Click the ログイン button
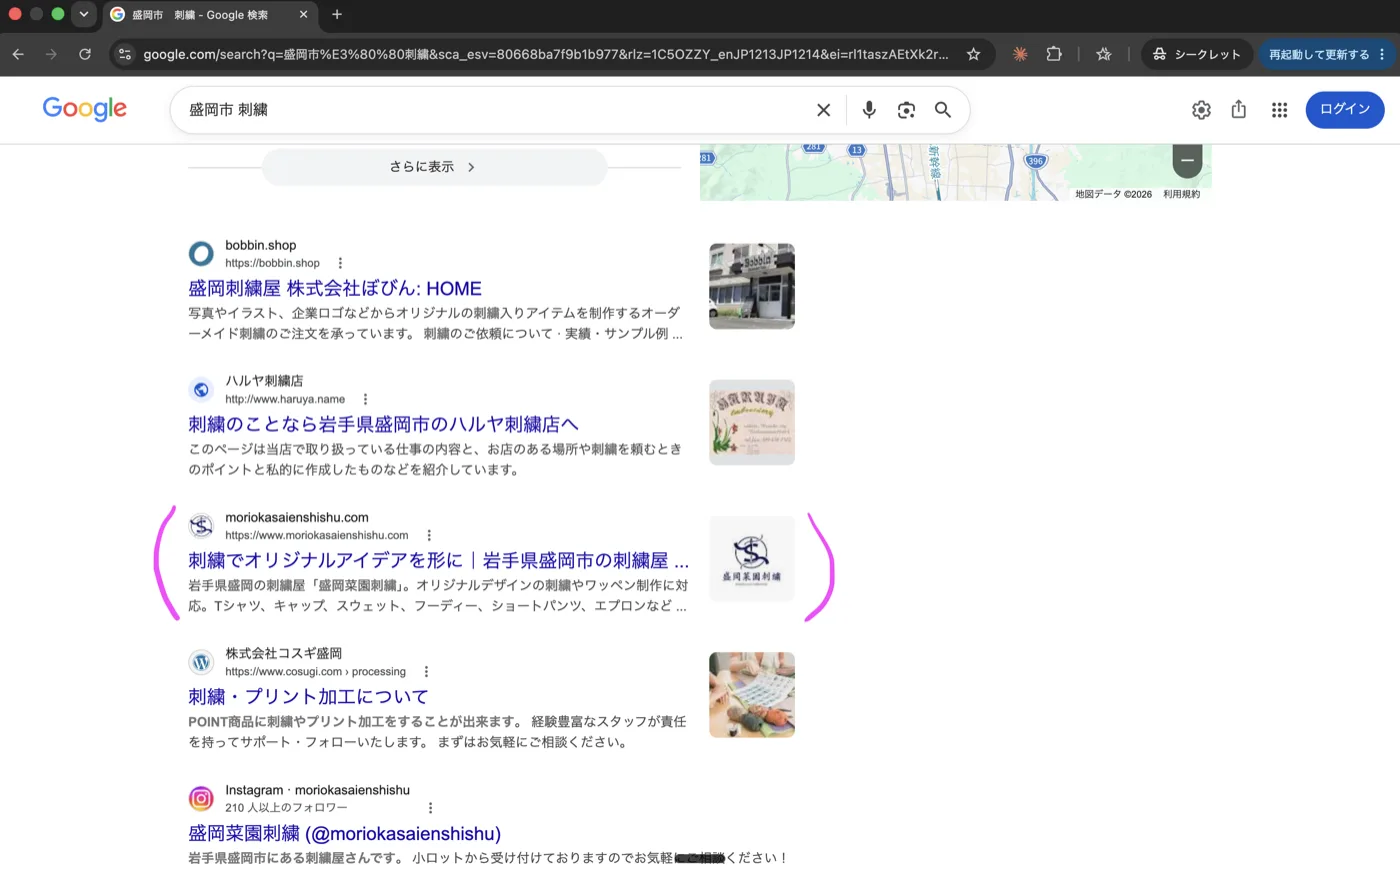Viewport: 1400px width, 871px height. [1345, 109]
